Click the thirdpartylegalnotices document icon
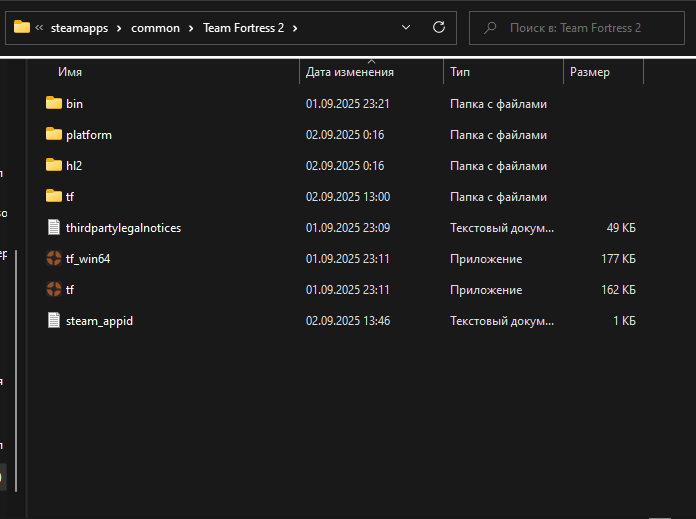This screenshot has height=519, width=696. pyautogui.click(x=54, y=227)
